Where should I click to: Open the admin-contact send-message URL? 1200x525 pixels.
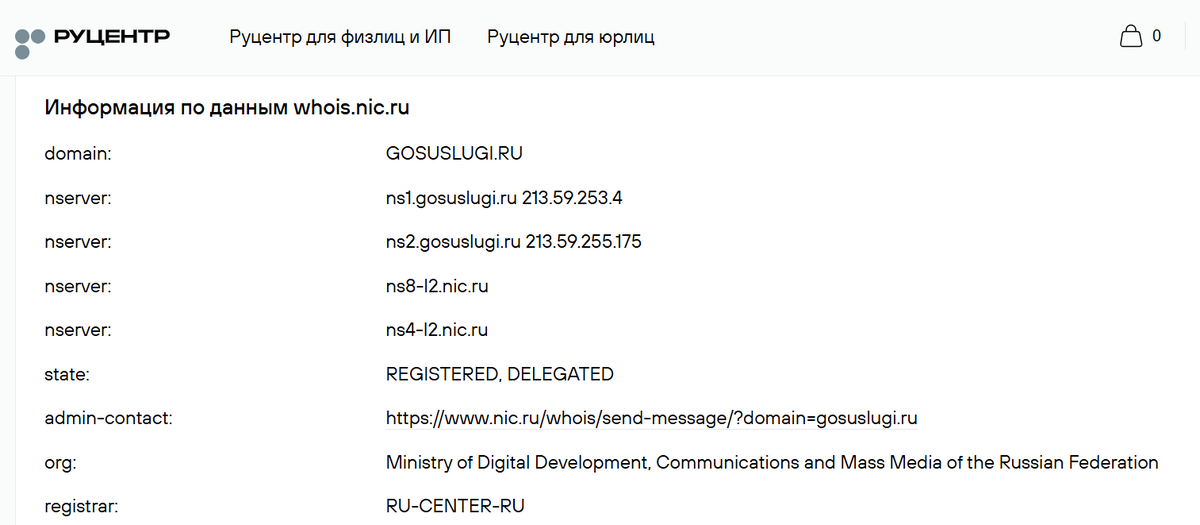point(652,418)
